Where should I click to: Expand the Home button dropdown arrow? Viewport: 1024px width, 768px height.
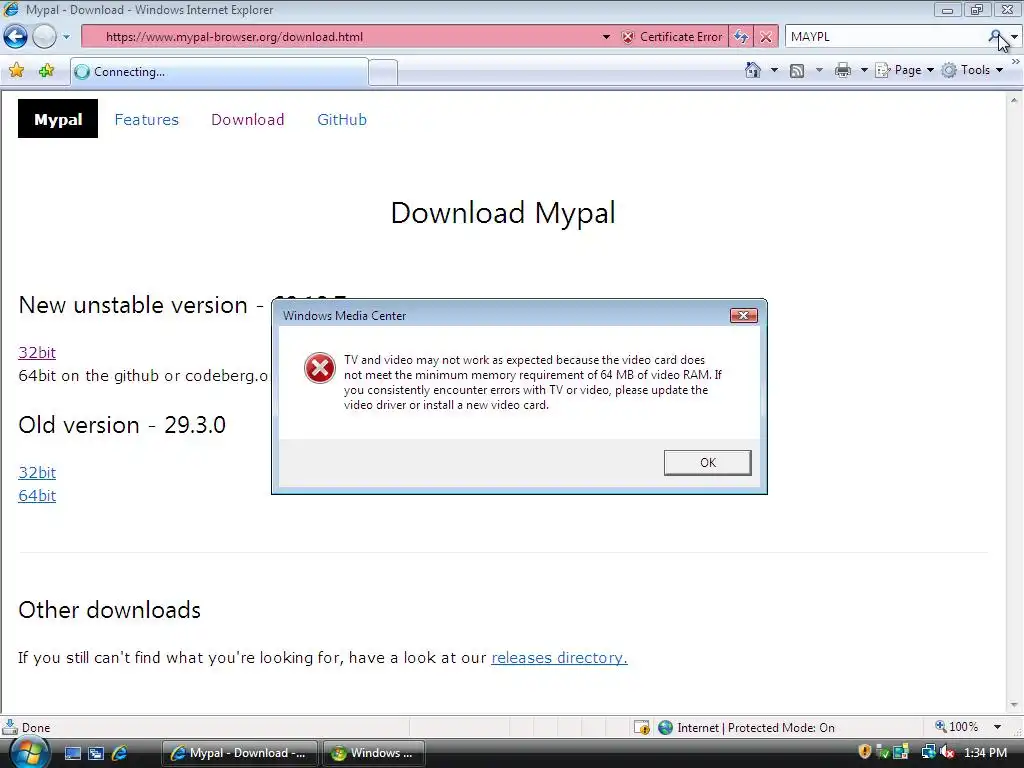775,70
